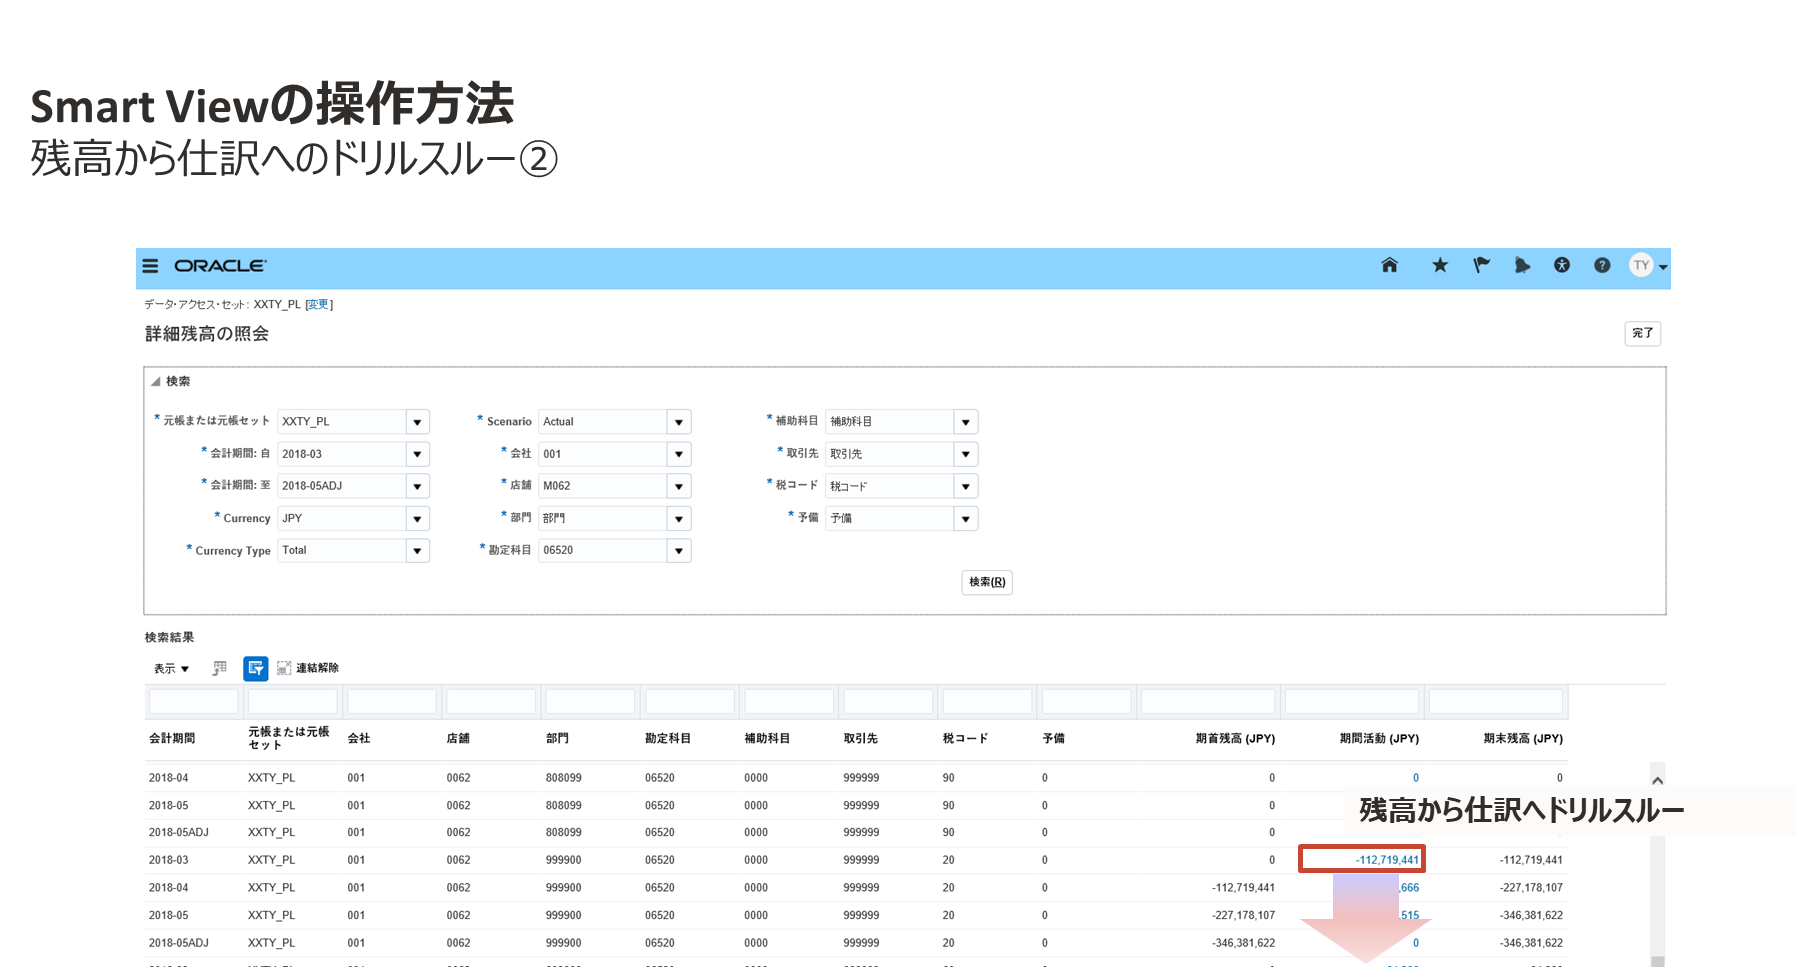This screenshot has width=1796, height=967.
Task: Open the 予備 search dropdown
Action: tap(965, 518)
